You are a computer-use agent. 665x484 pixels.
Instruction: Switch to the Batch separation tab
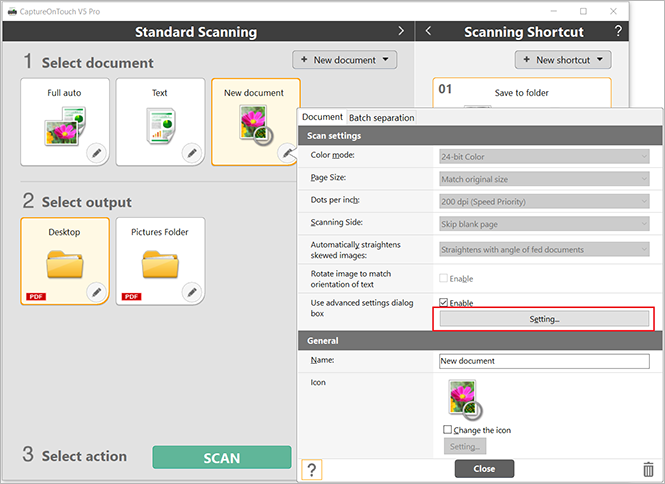click(x=381, y=118)
